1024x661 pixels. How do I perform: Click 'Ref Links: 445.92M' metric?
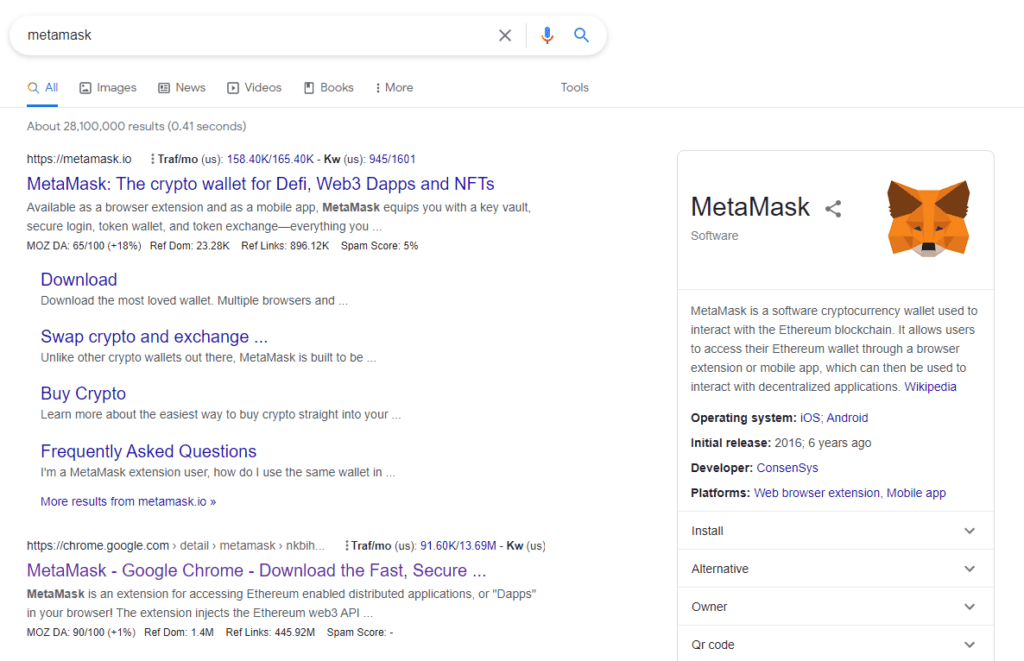pyautogui.click(x=270, y=632)
